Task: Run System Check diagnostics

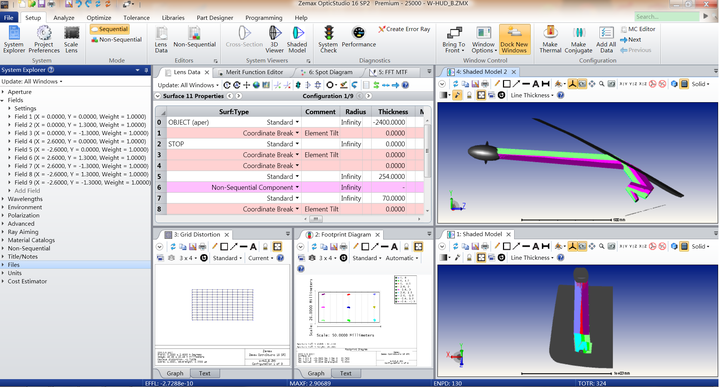Action: [x=328, y=39]
